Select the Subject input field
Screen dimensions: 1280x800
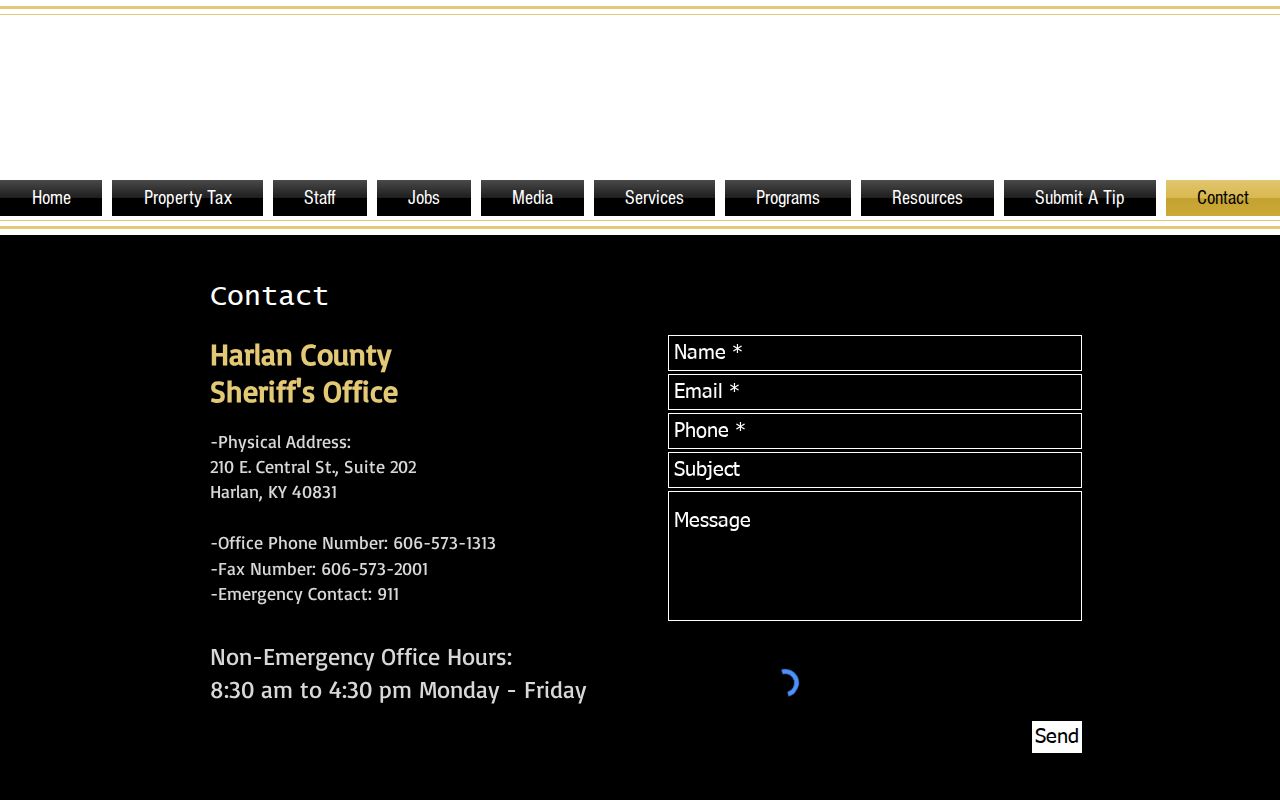[875, 470]
